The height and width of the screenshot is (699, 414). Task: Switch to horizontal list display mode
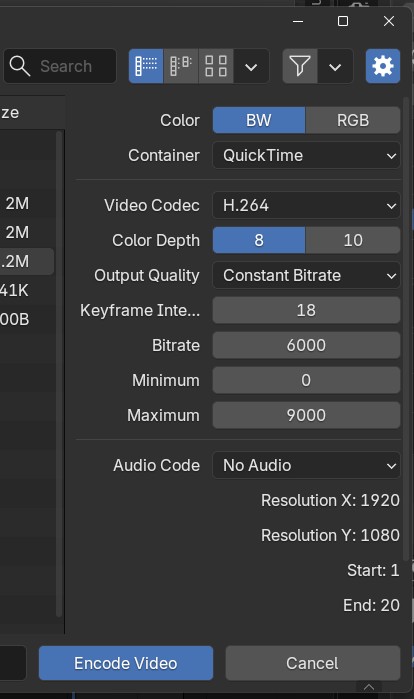[181, 66]
